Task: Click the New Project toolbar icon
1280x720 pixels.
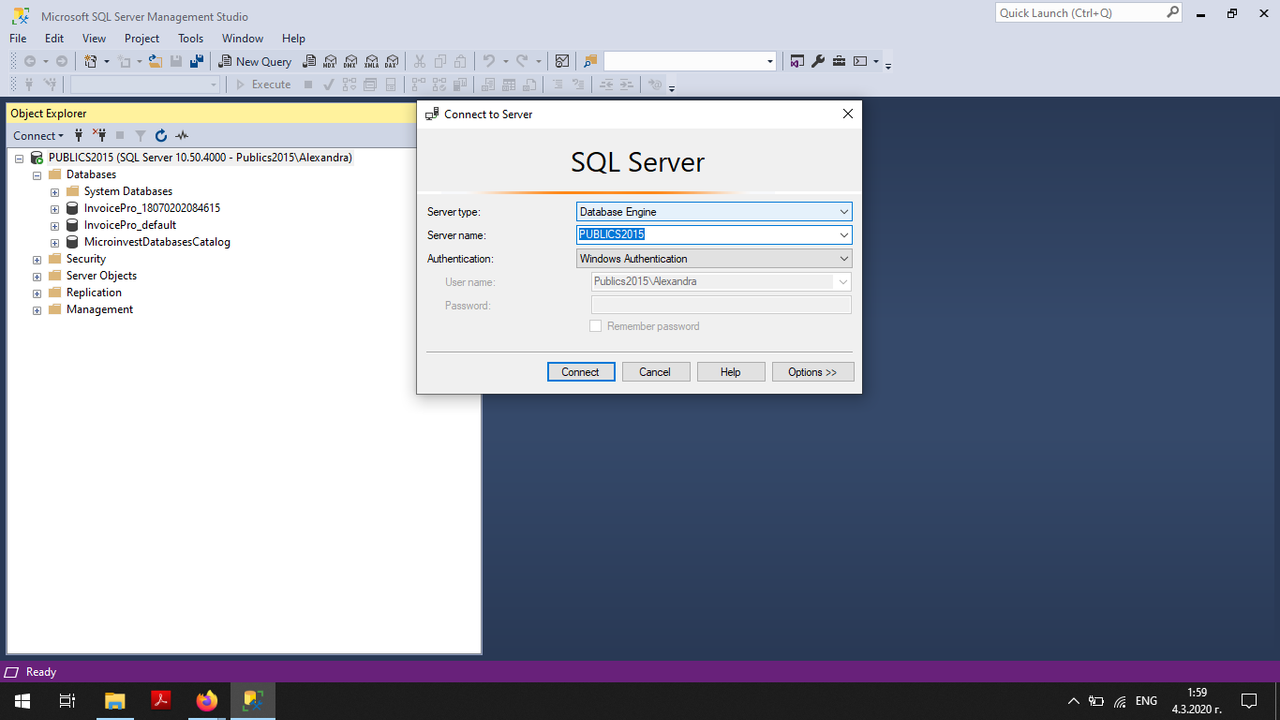Action: 90,61
